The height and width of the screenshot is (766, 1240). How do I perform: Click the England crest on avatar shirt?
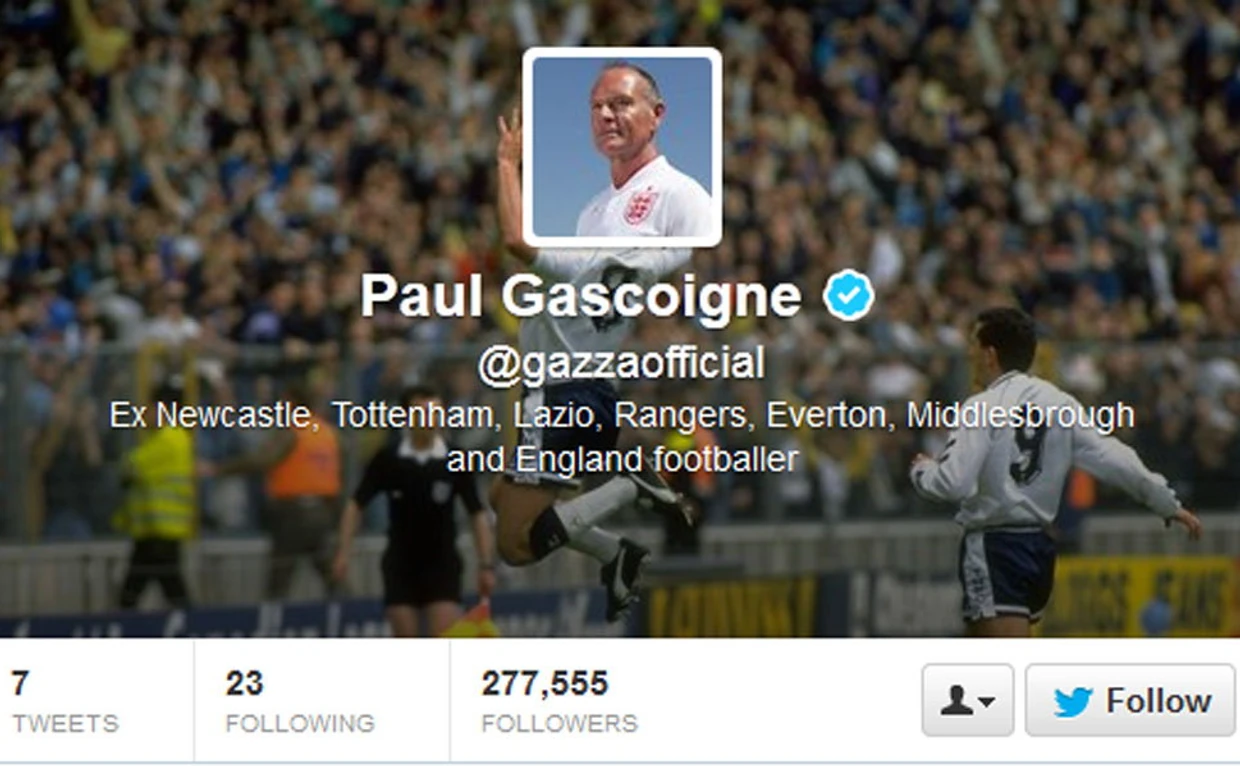640,204
